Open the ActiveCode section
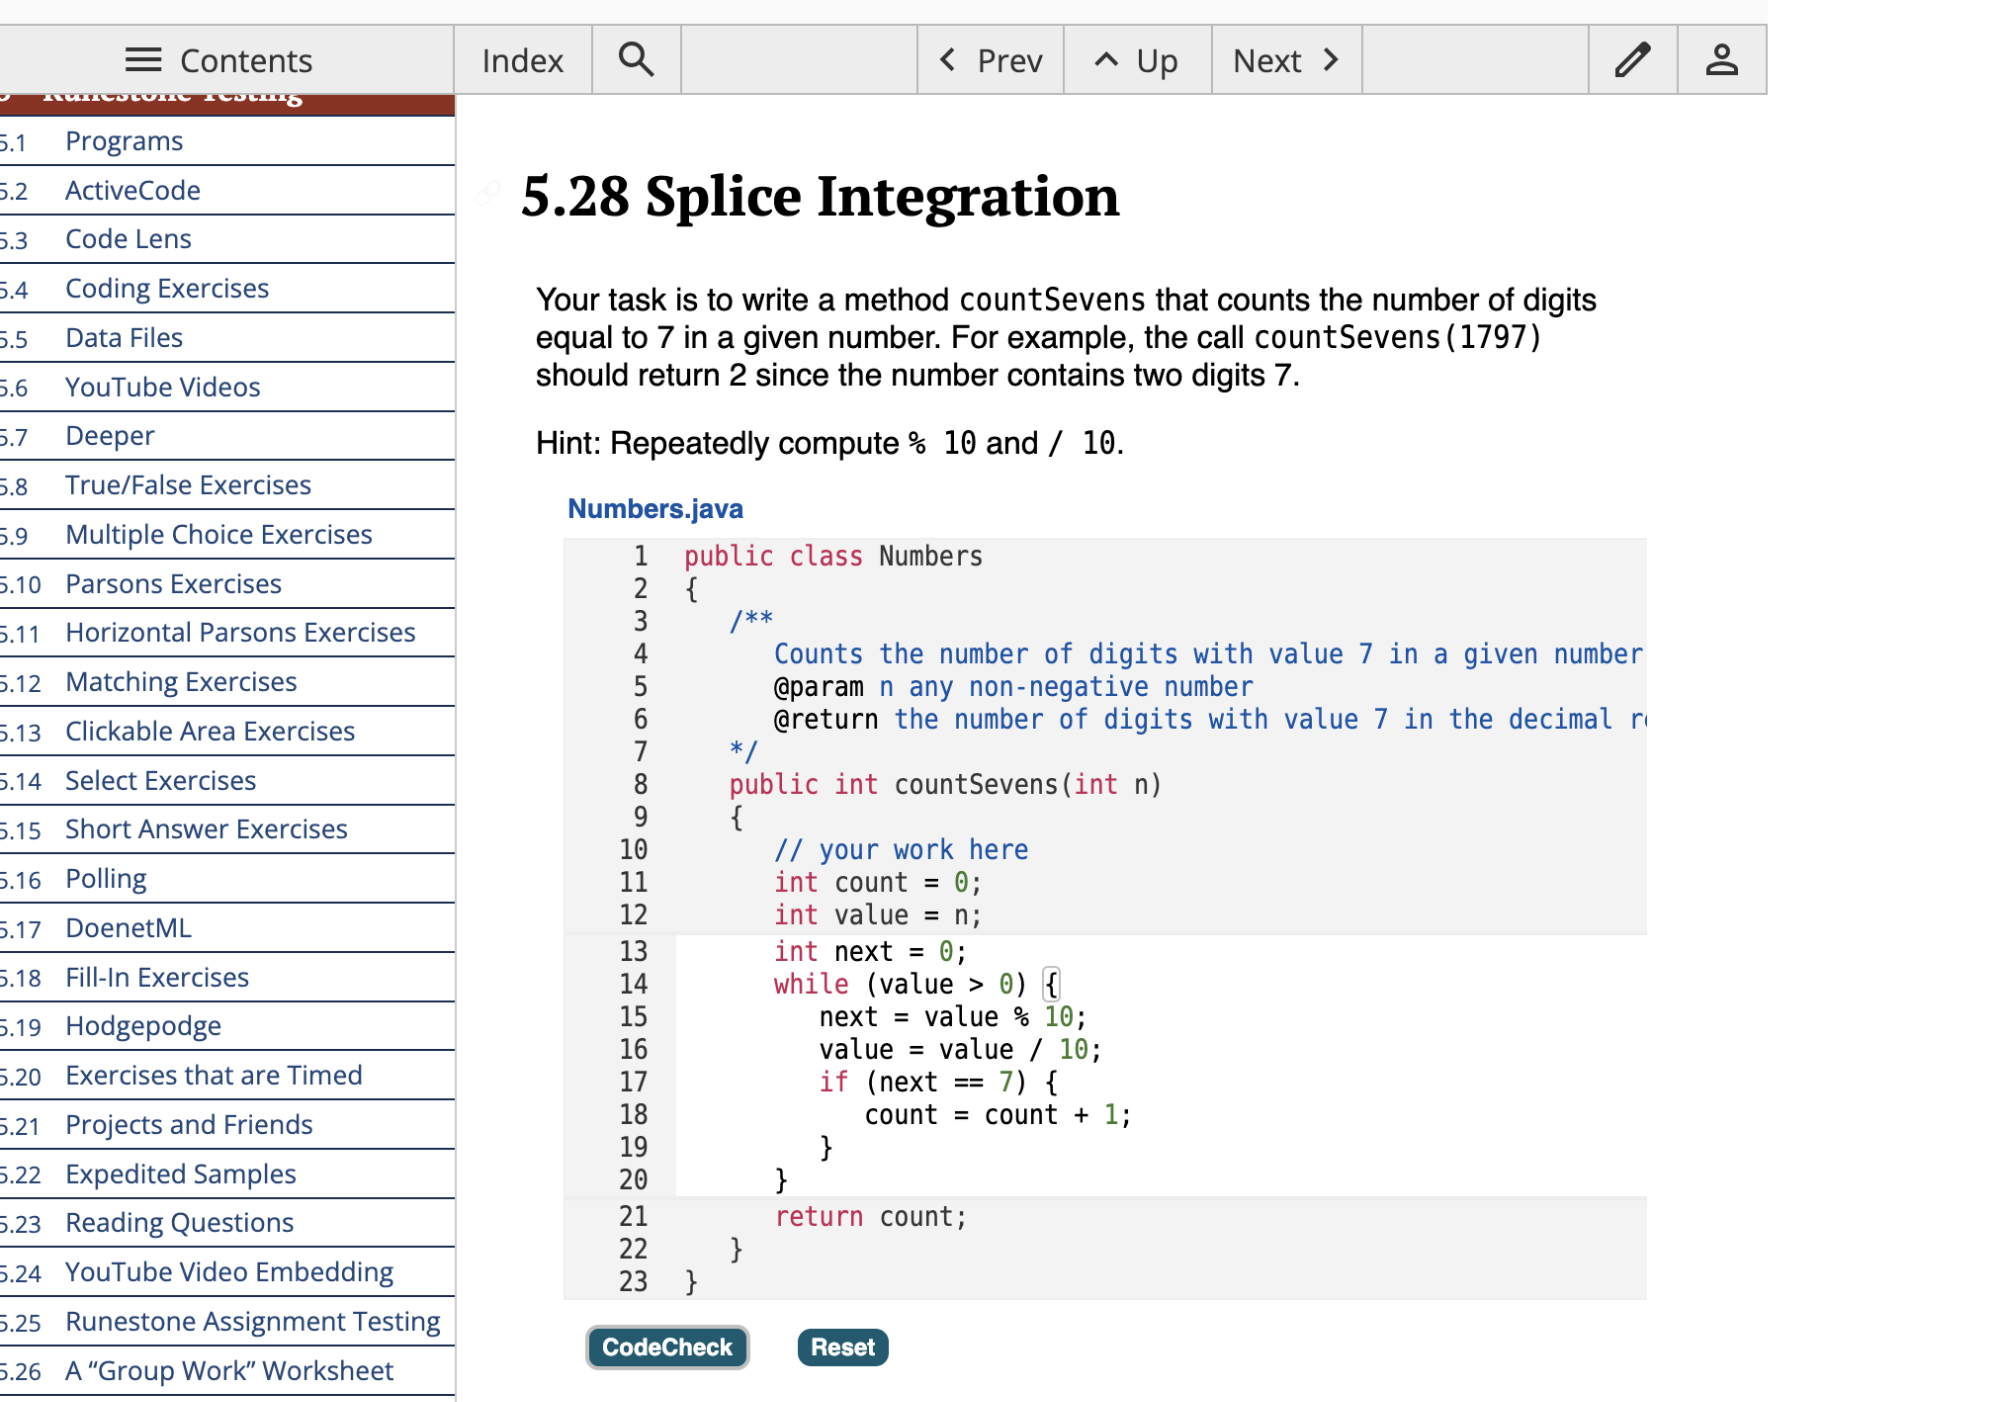 click(133, 190)
